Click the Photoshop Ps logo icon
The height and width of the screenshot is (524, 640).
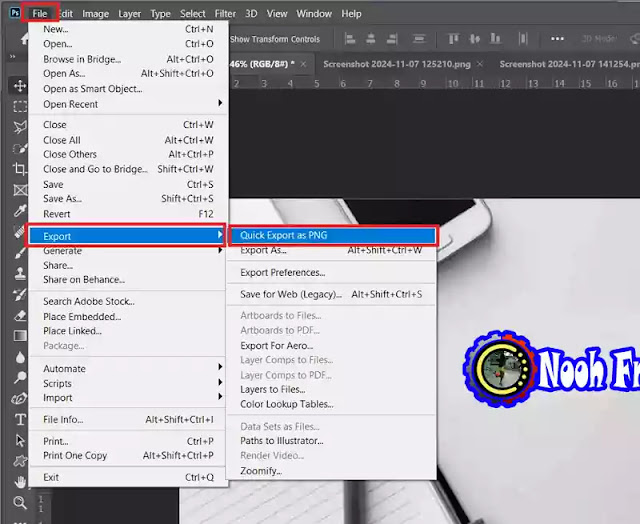[15, 13]
